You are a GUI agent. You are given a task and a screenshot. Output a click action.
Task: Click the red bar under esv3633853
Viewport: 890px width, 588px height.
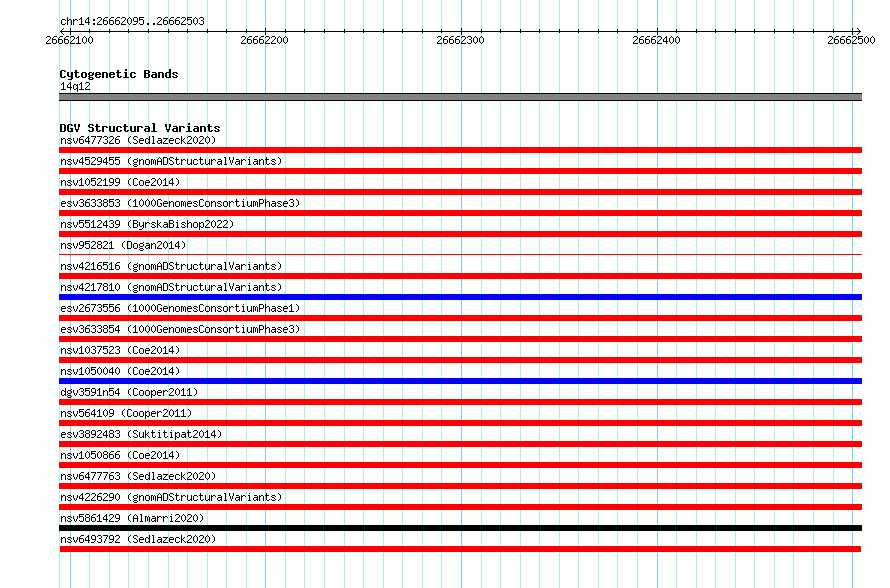[x=460, y=213]
